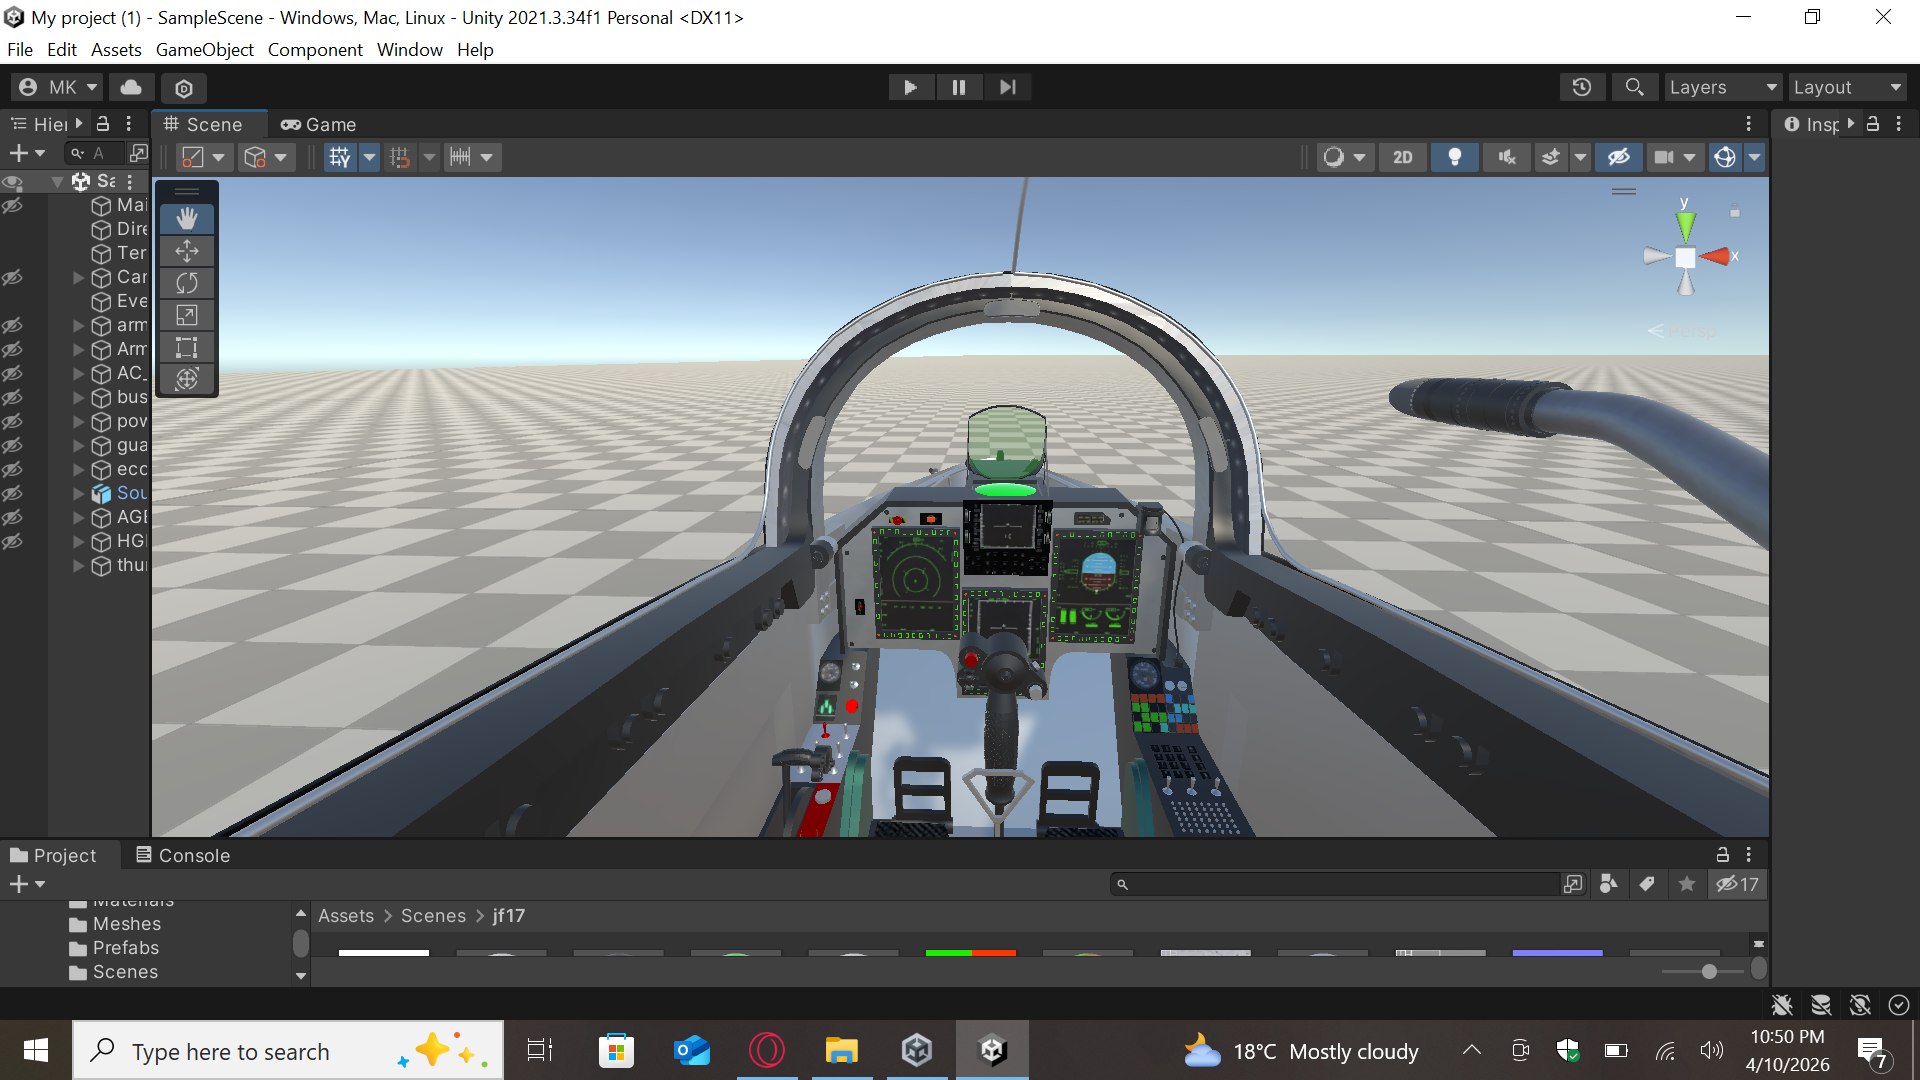Image resolution: width=1920 pixels, height=1080 pixels.
Task: Open the Gizmos dropdown arrow
Action: 1754,157
